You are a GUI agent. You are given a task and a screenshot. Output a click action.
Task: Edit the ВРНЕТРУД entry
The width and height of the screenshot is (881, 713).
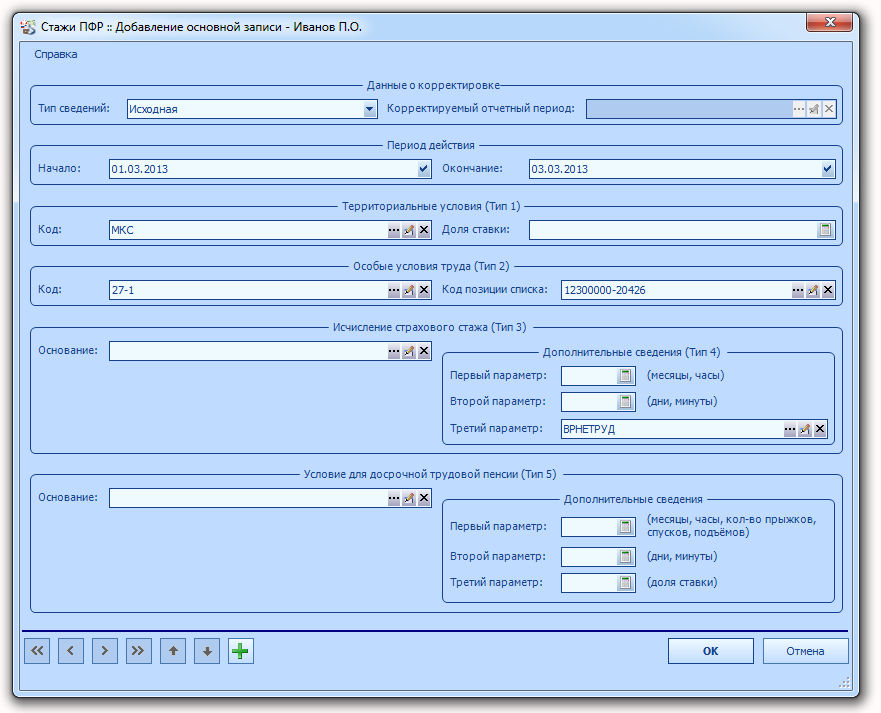805,429
